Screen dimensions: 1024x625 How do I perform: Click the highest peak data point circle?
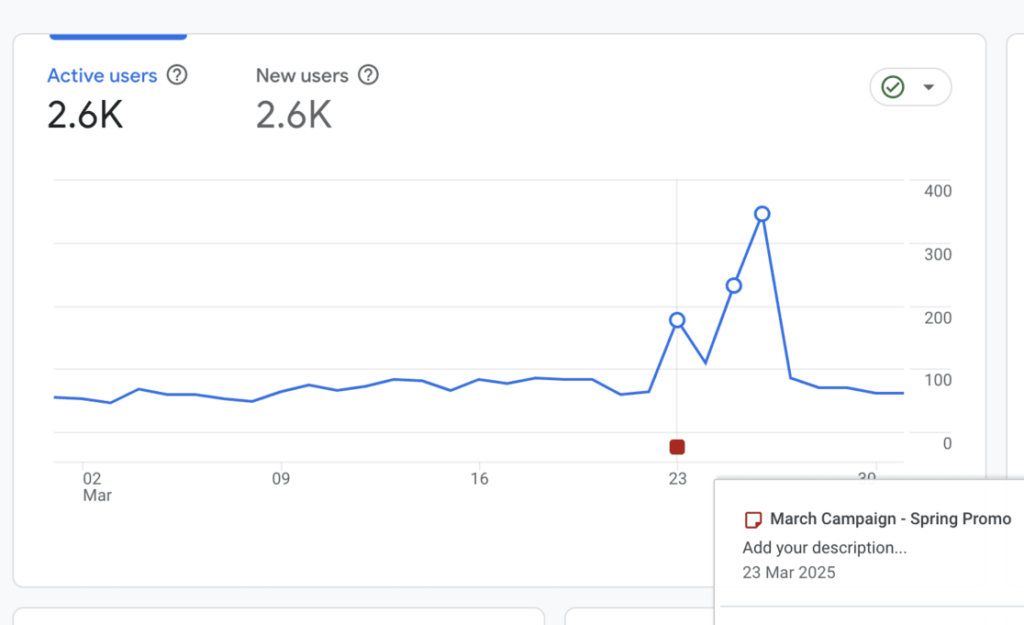click(762, 214)
